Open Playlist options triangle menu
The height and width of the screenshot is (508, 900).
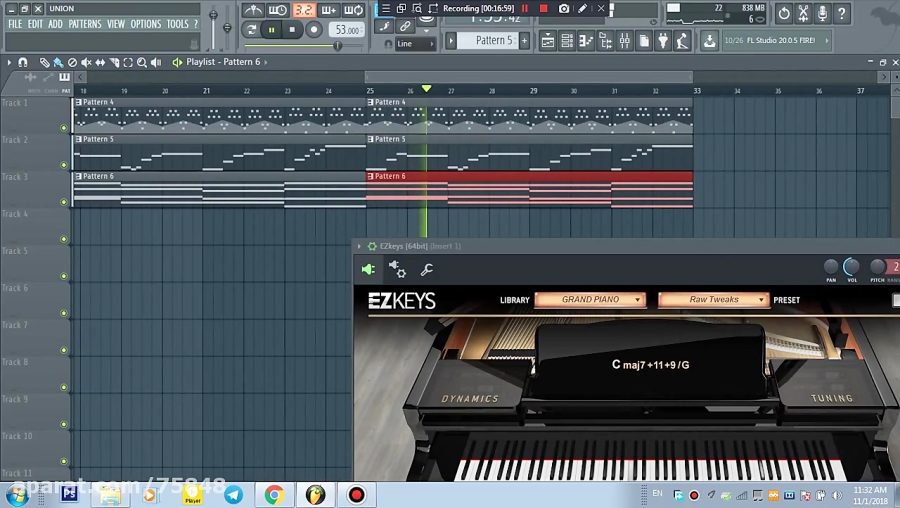click(x=9, y=62)
